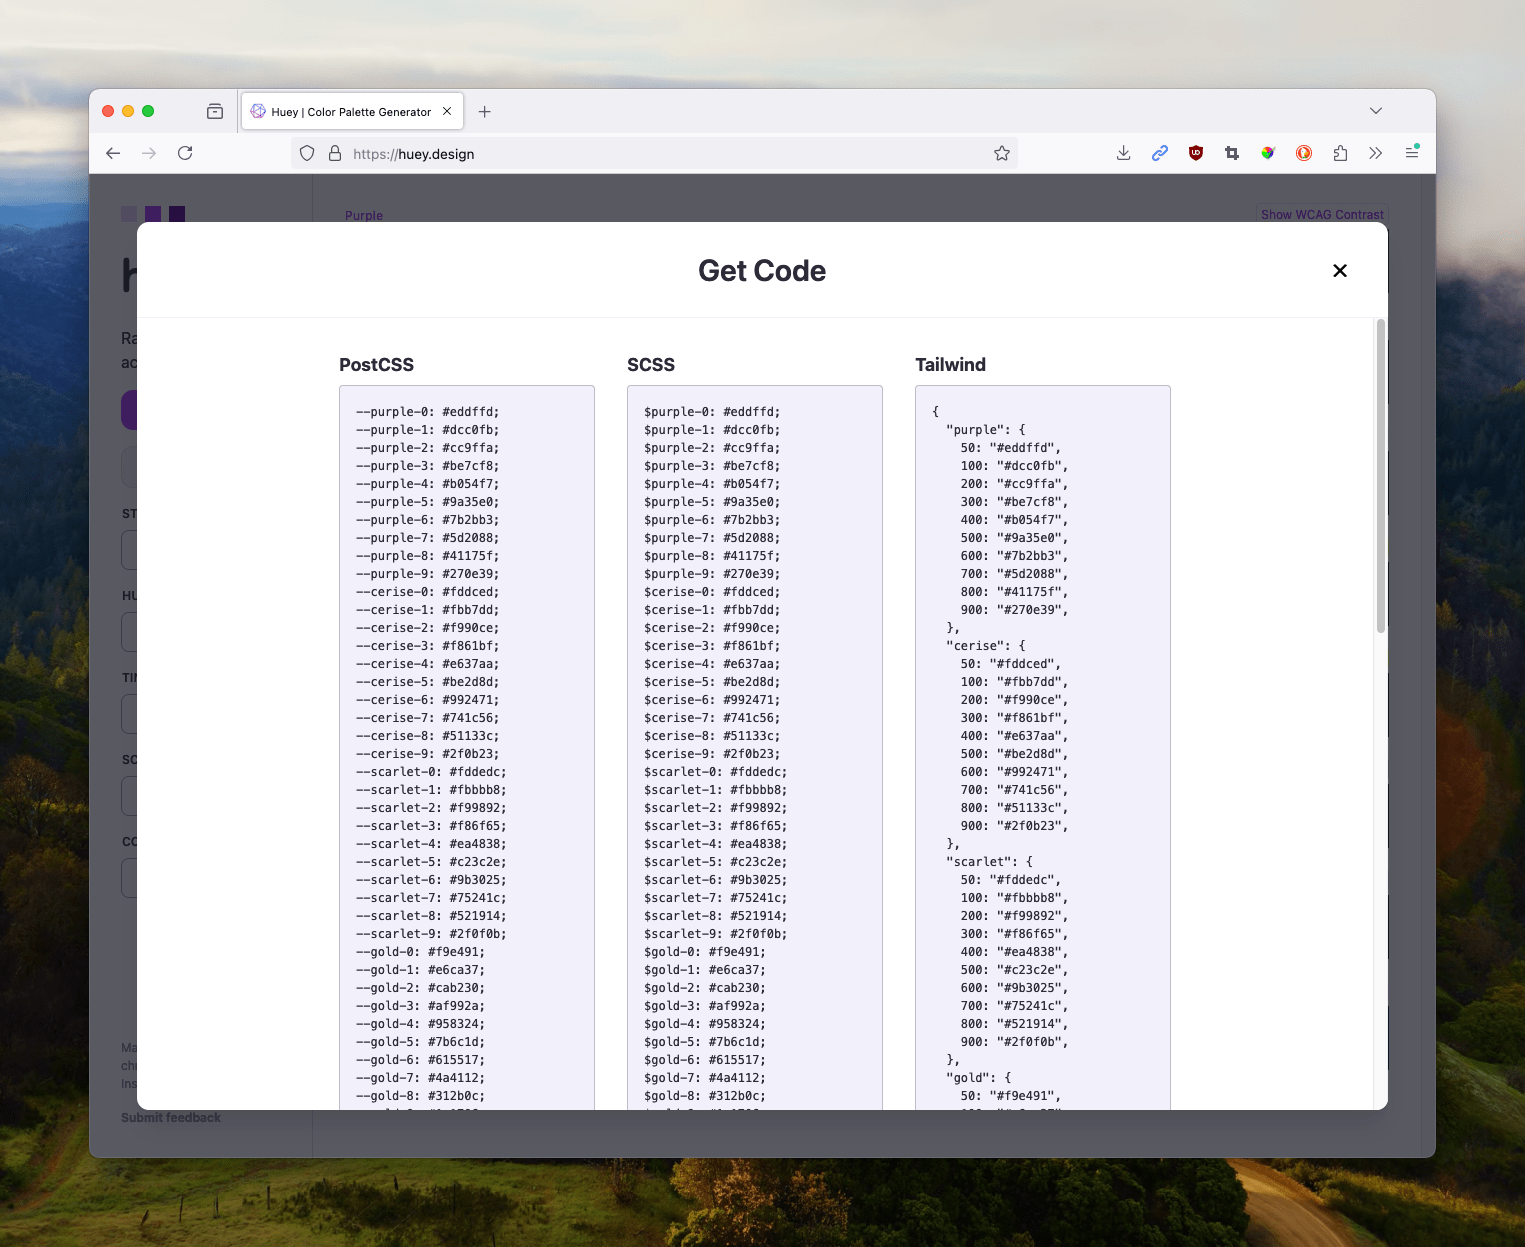Go back using the back arrow
The height and width of the screenshot is (1247, 1525).
pyautogui.click(x=112, y=153)
